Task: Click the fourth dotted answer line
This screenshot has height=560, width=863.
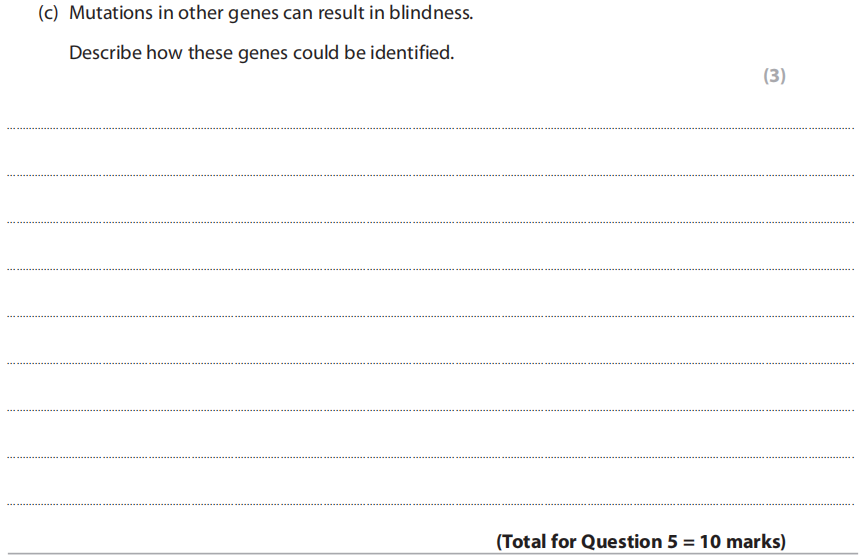Action: [430, 269]
